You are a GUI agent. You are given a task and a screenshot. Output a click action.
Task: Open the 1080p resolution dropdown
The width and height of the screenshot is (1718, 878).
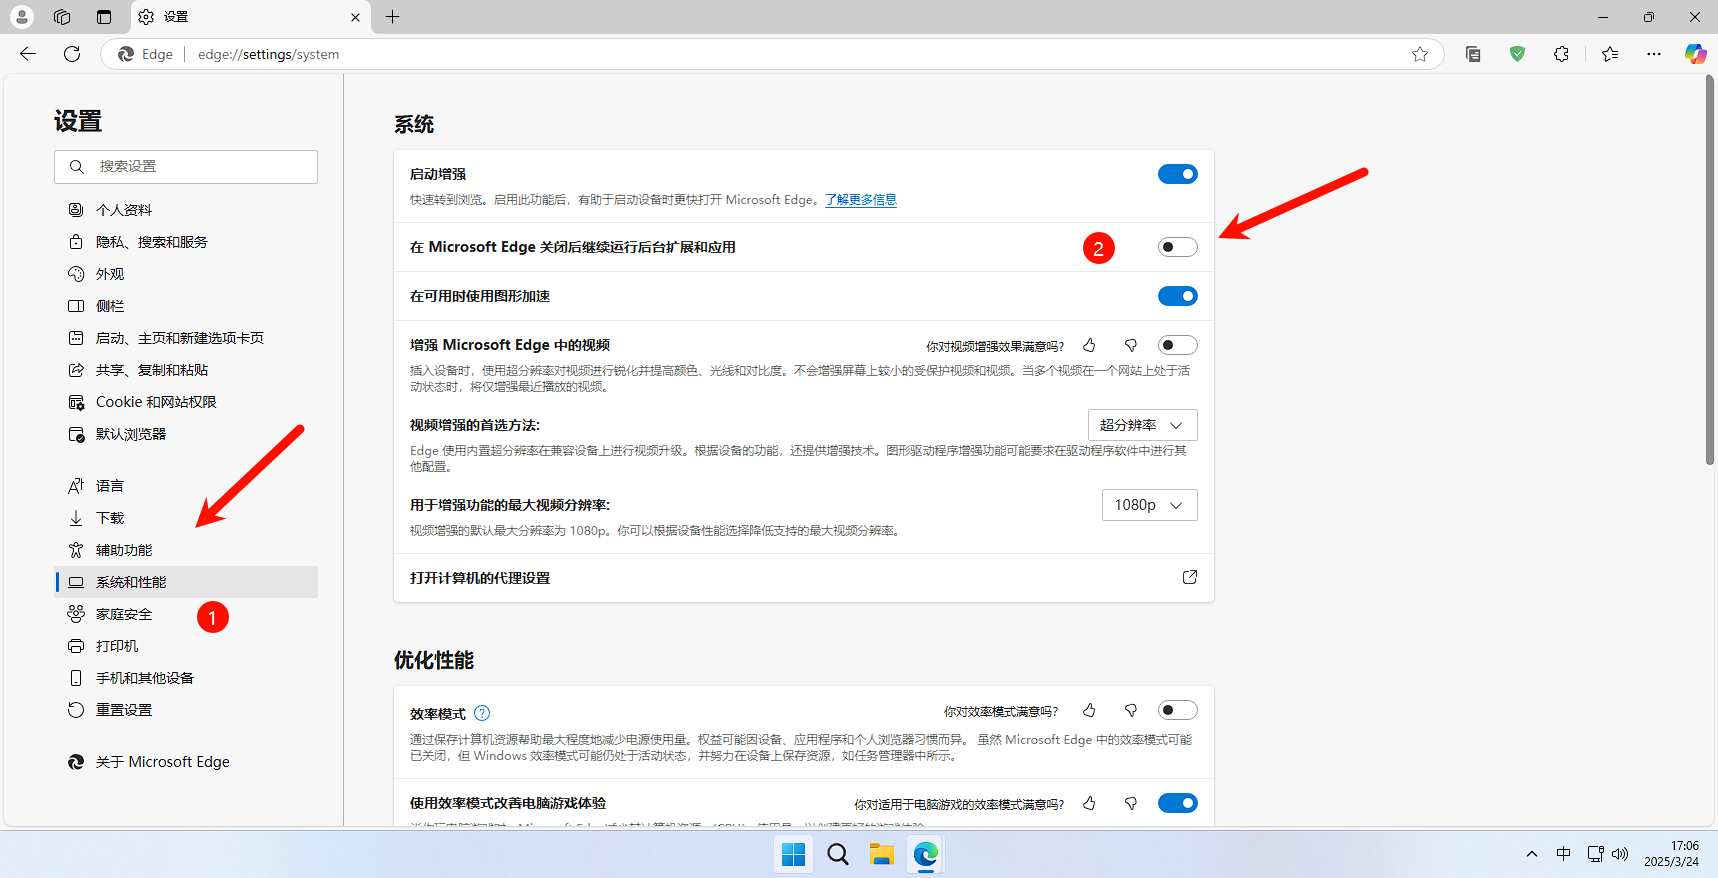click(x=1149, y=505)
